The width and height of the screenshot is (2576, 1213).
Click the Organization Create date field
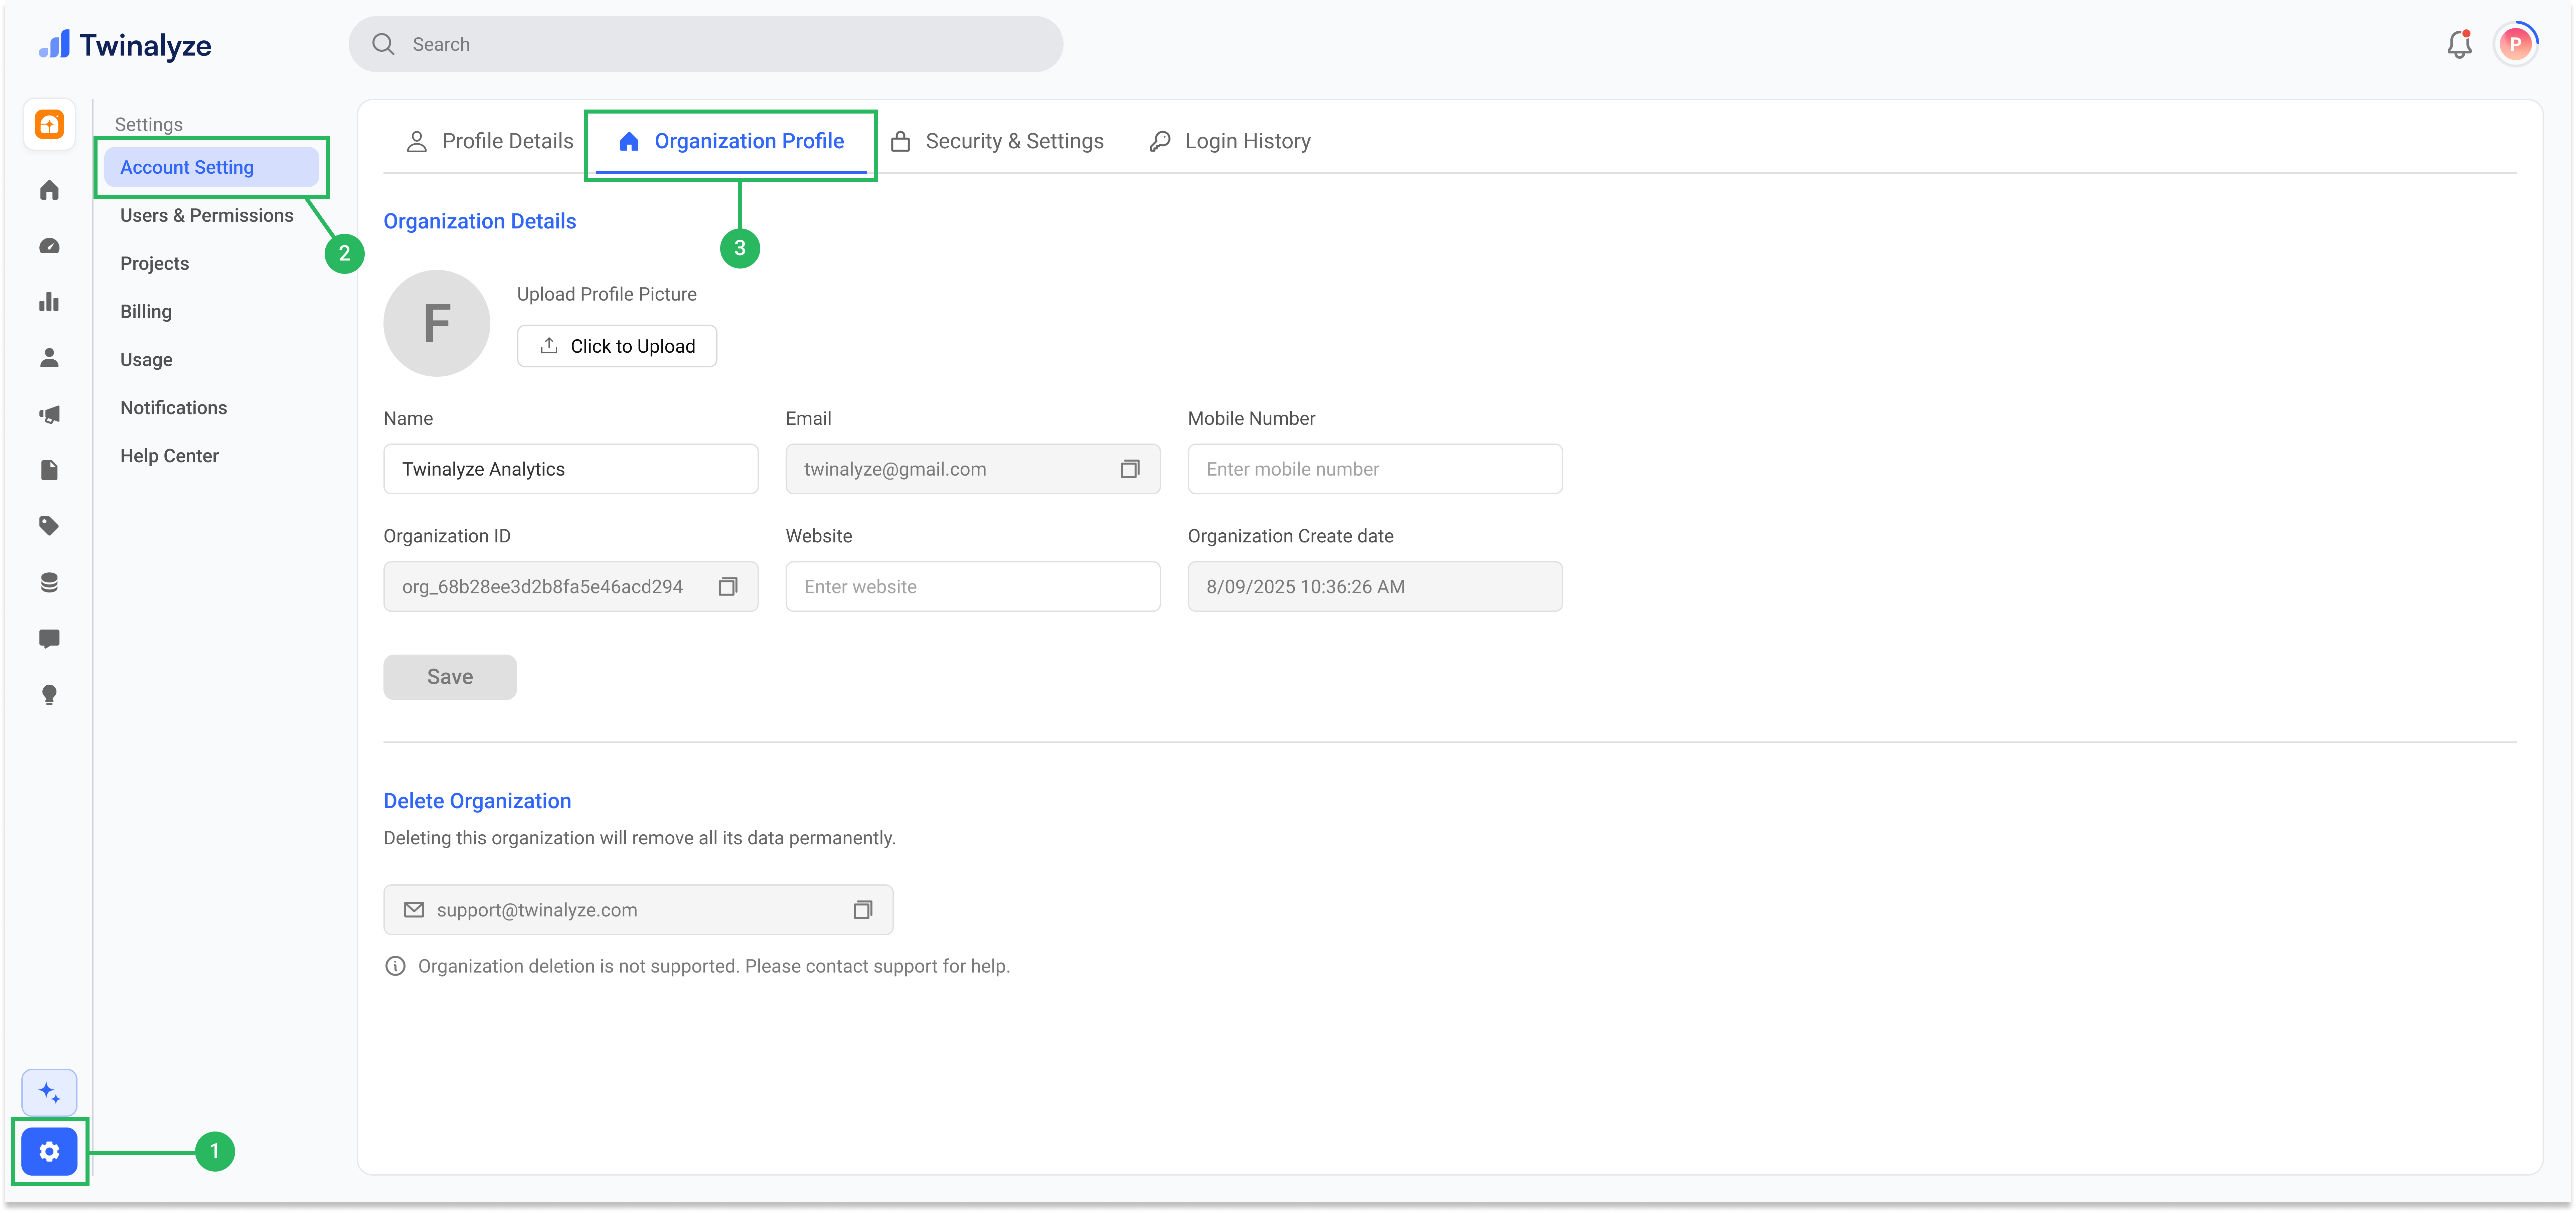[1375, 587]
